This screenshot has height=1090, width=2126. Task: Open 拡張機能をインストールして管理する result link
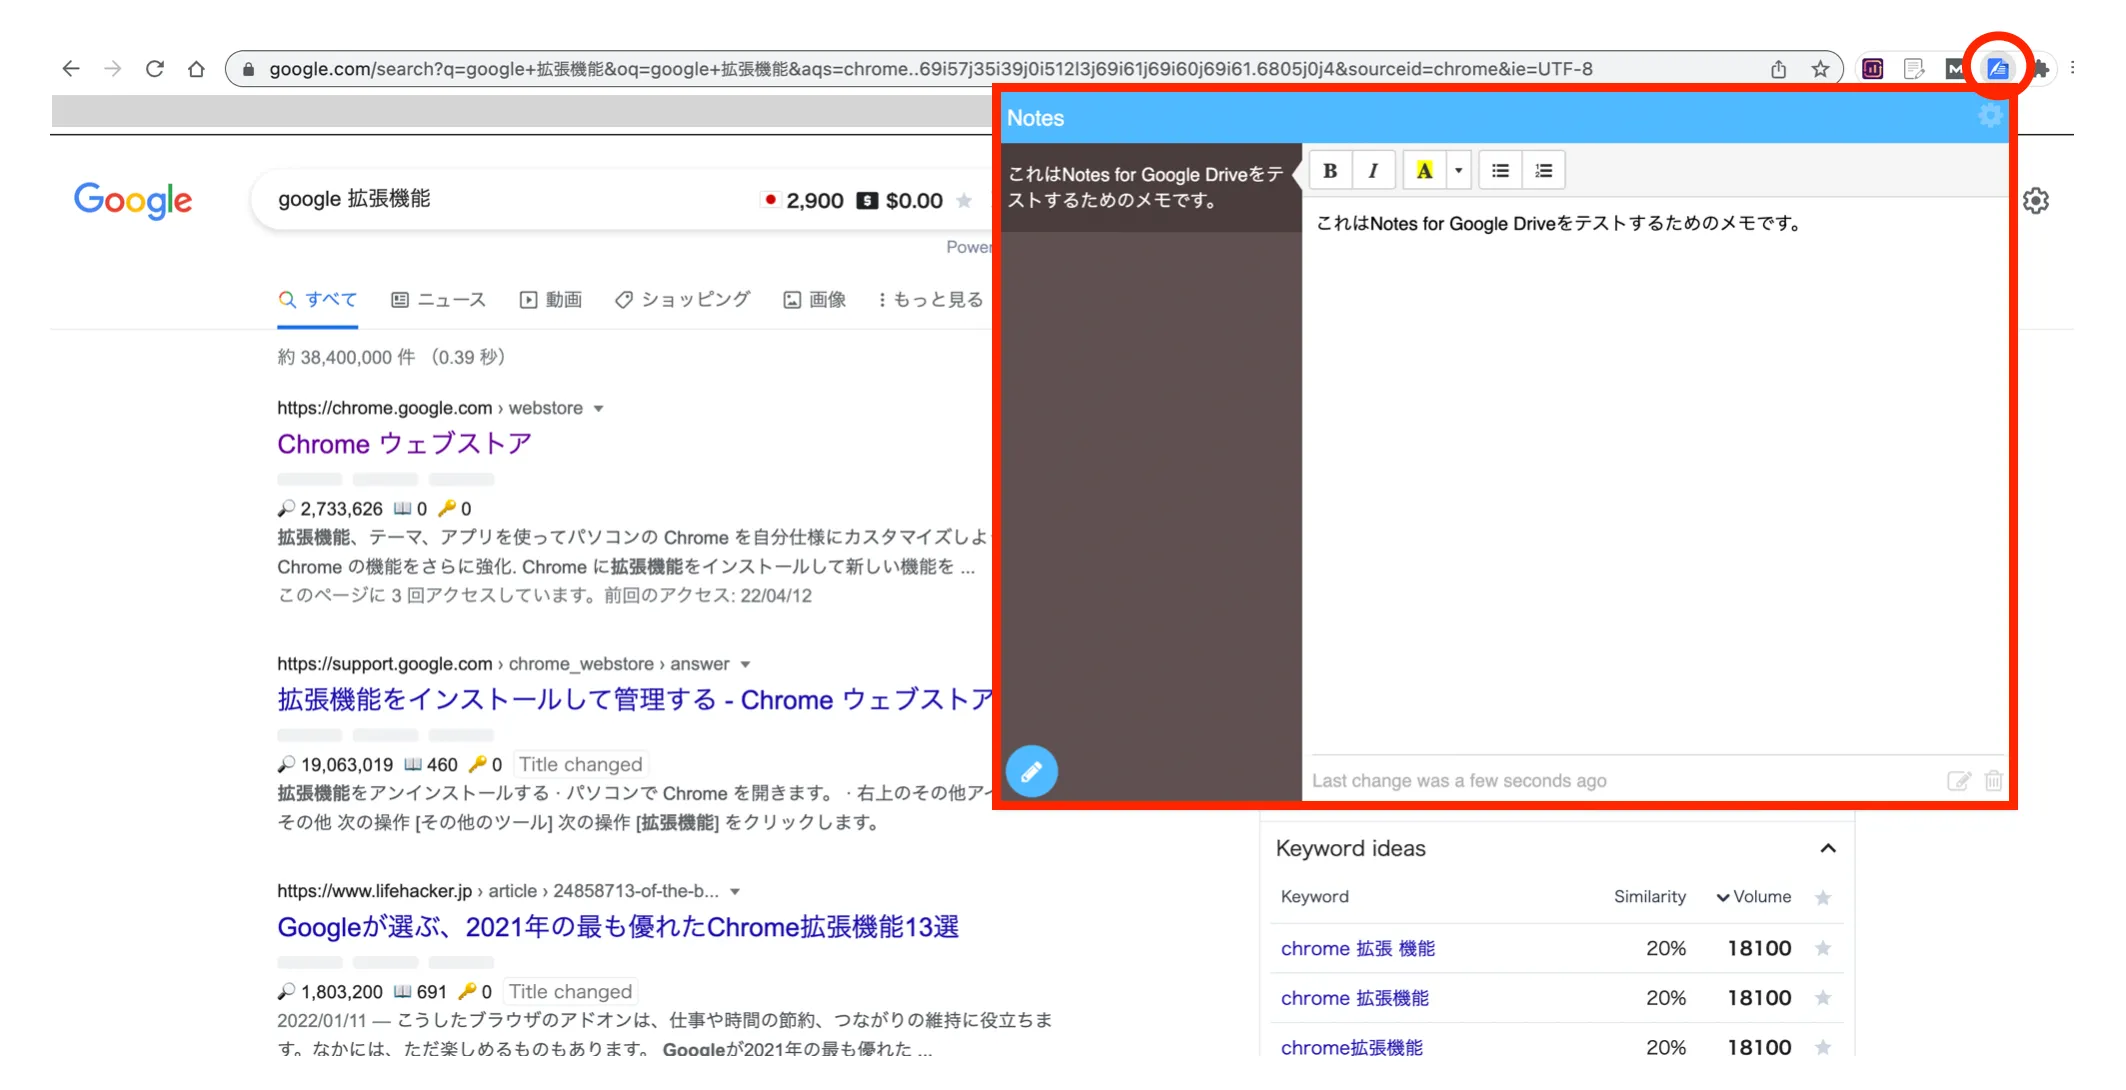(x=635, y=699)
